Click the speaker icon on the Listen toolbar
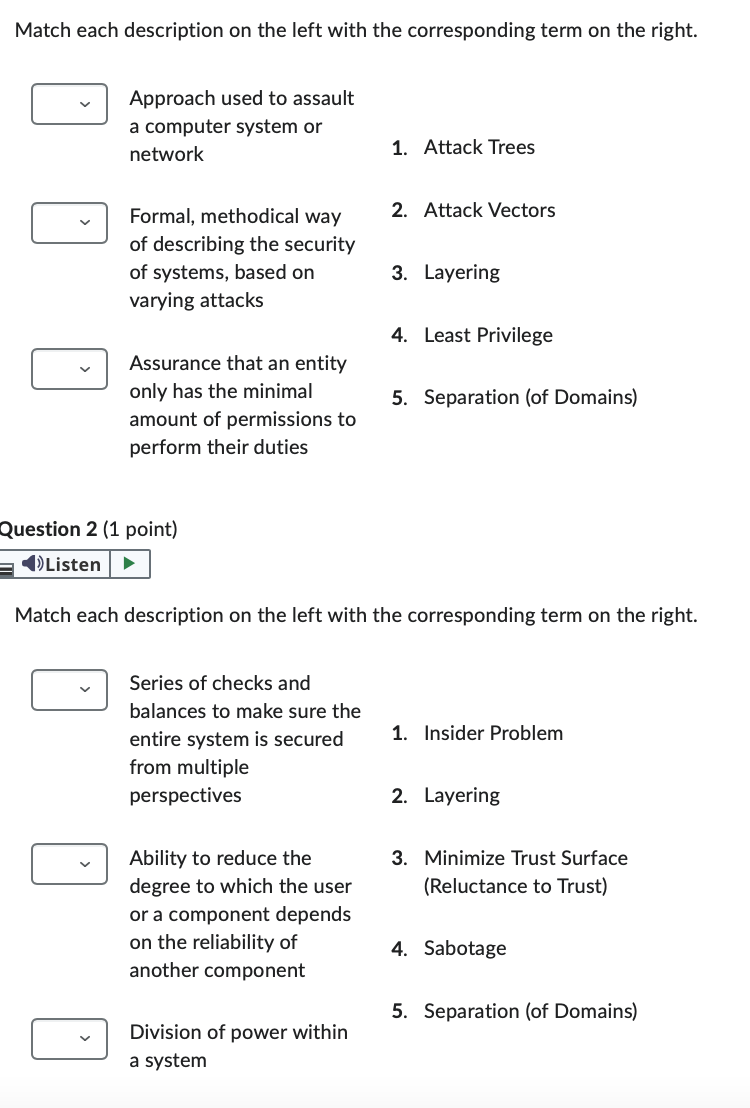The image size is (750, 1108). (31, 564)
